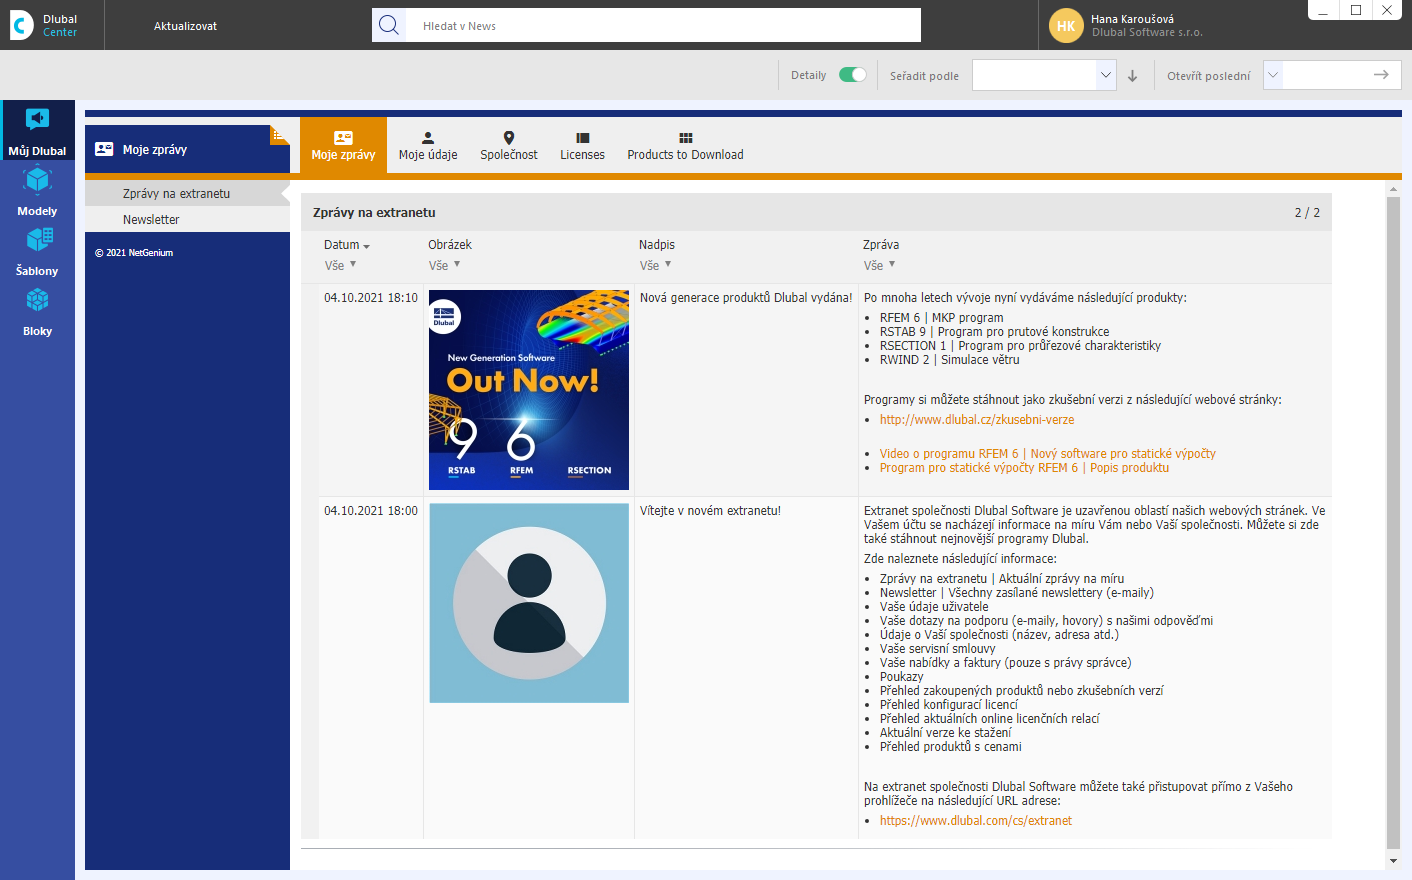Open the Modely sidebar section
The image size is (1412, 880).
[x=37, y=190]
